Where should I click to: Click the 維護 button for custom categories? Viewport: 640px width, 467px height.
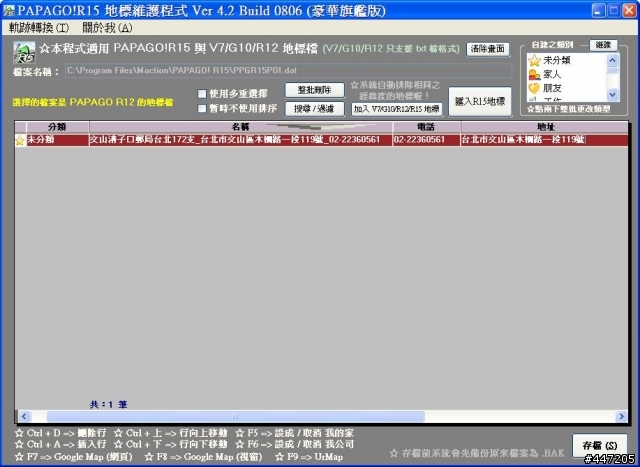point(603,45)
